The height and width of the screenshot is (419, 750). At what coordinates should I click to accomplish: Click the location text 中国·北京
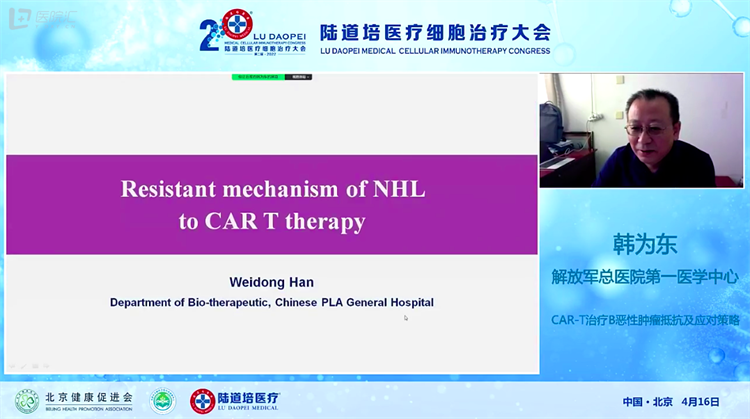click(x=646, y=401)
